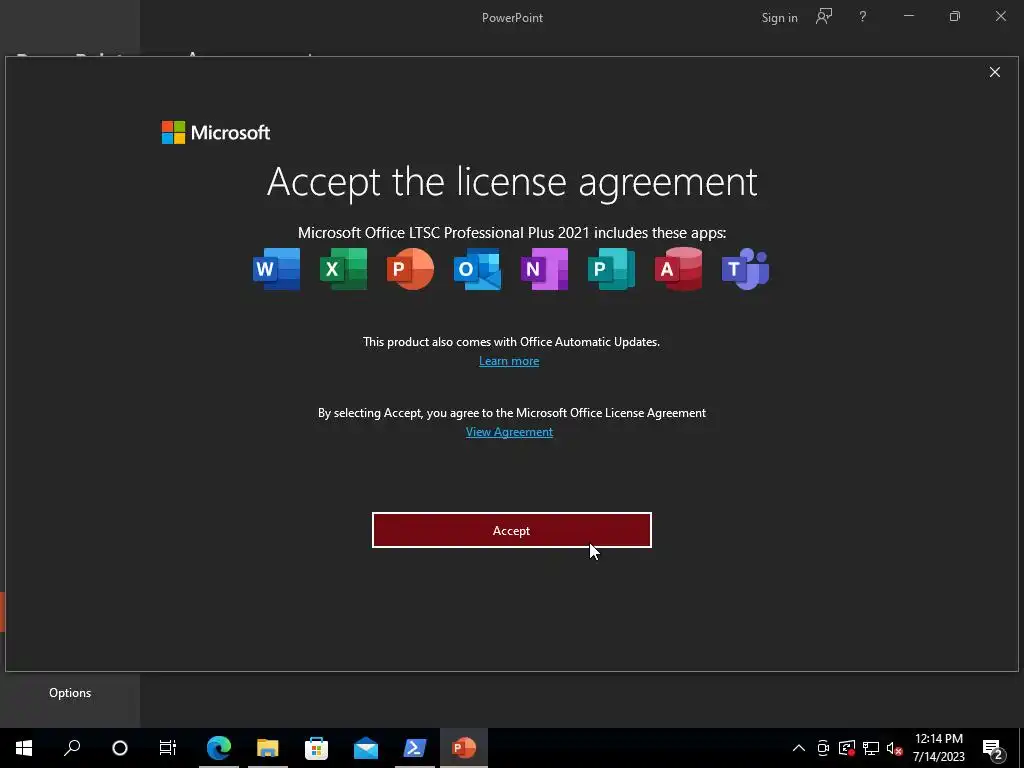The height and width of the screenshot is (768, 1024).
Task: Open Cortana from the taskbar
Action: click(x=120, y=748)
